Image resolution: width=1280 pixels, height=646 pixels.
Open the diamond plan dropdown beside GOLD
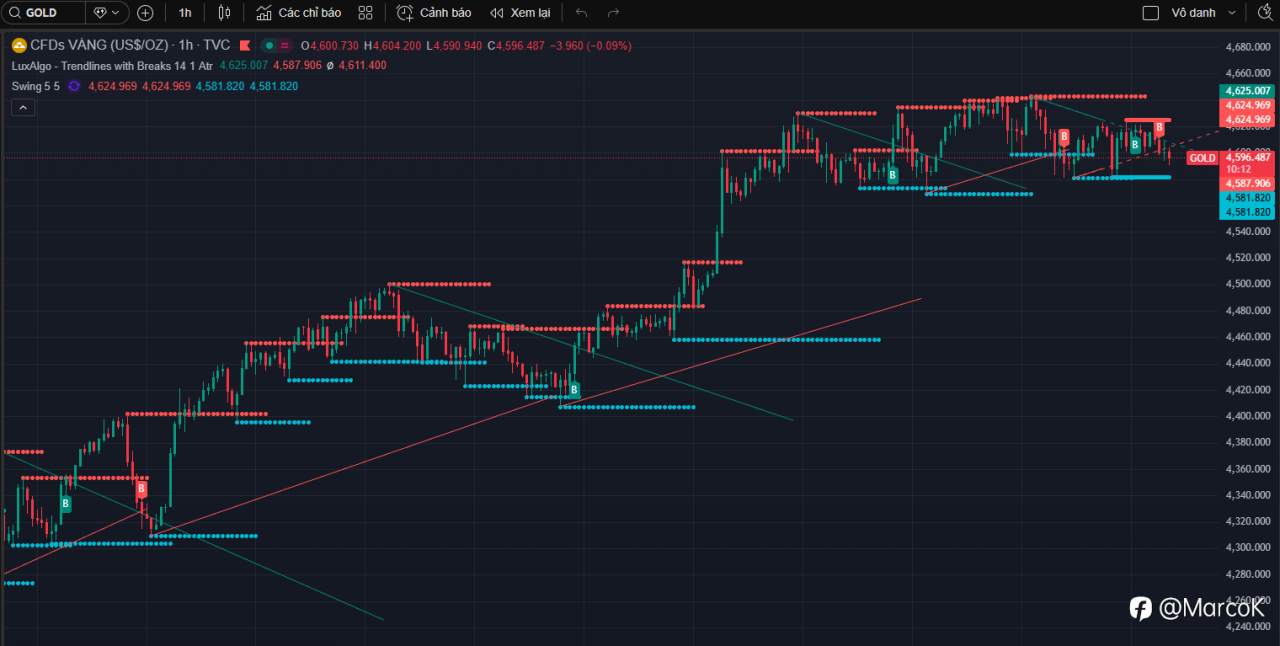(106, 13)
